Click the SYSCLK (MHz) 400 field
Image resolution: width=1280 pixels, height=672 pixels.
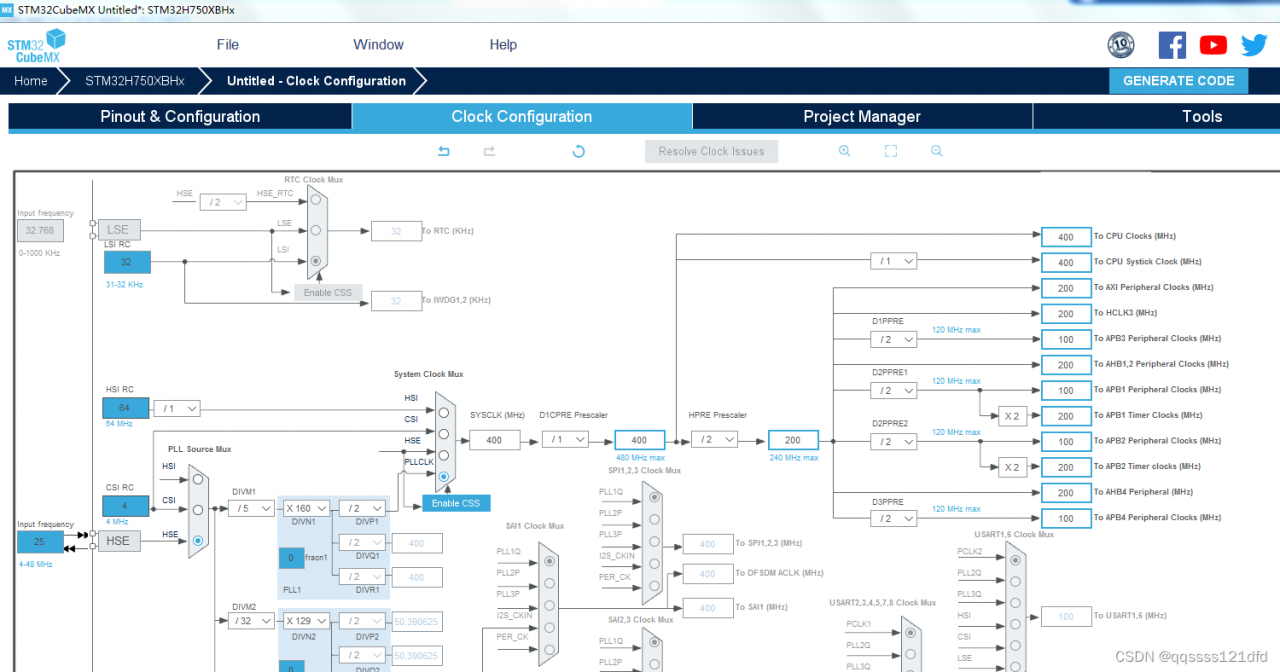click(494, 440)
